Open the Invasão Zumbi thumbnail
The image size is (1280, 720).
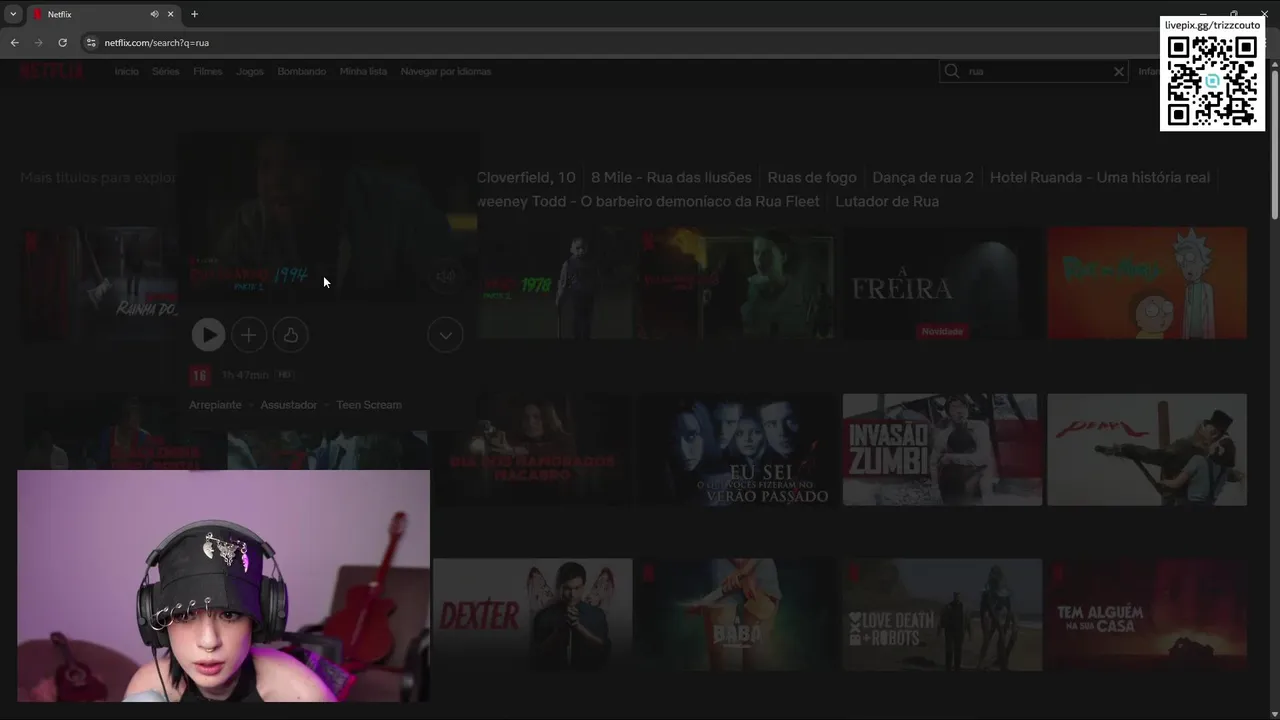[942, 449]
